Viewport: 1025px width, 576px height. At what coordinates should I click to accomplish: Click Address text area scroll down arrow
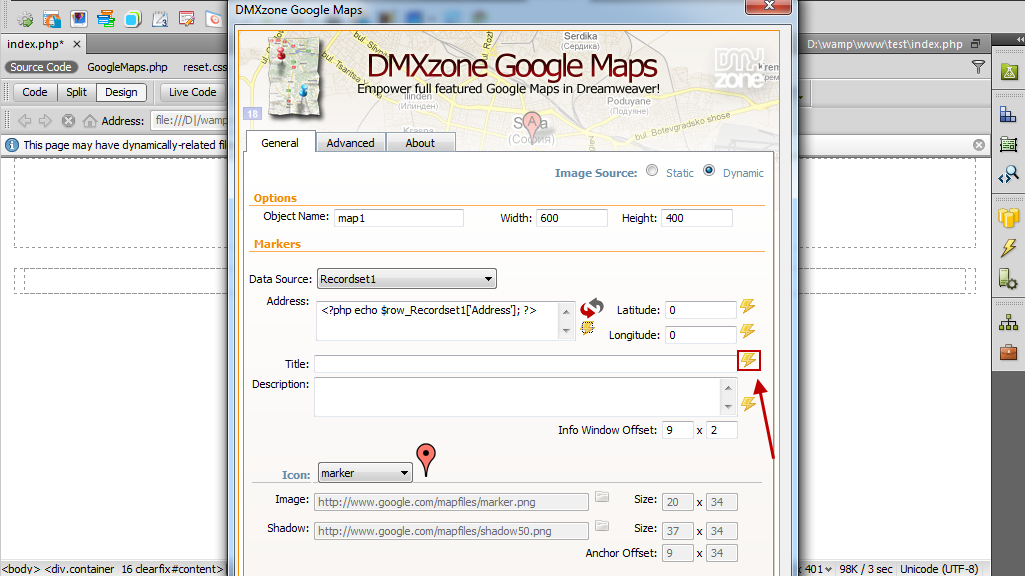(566, 331)
